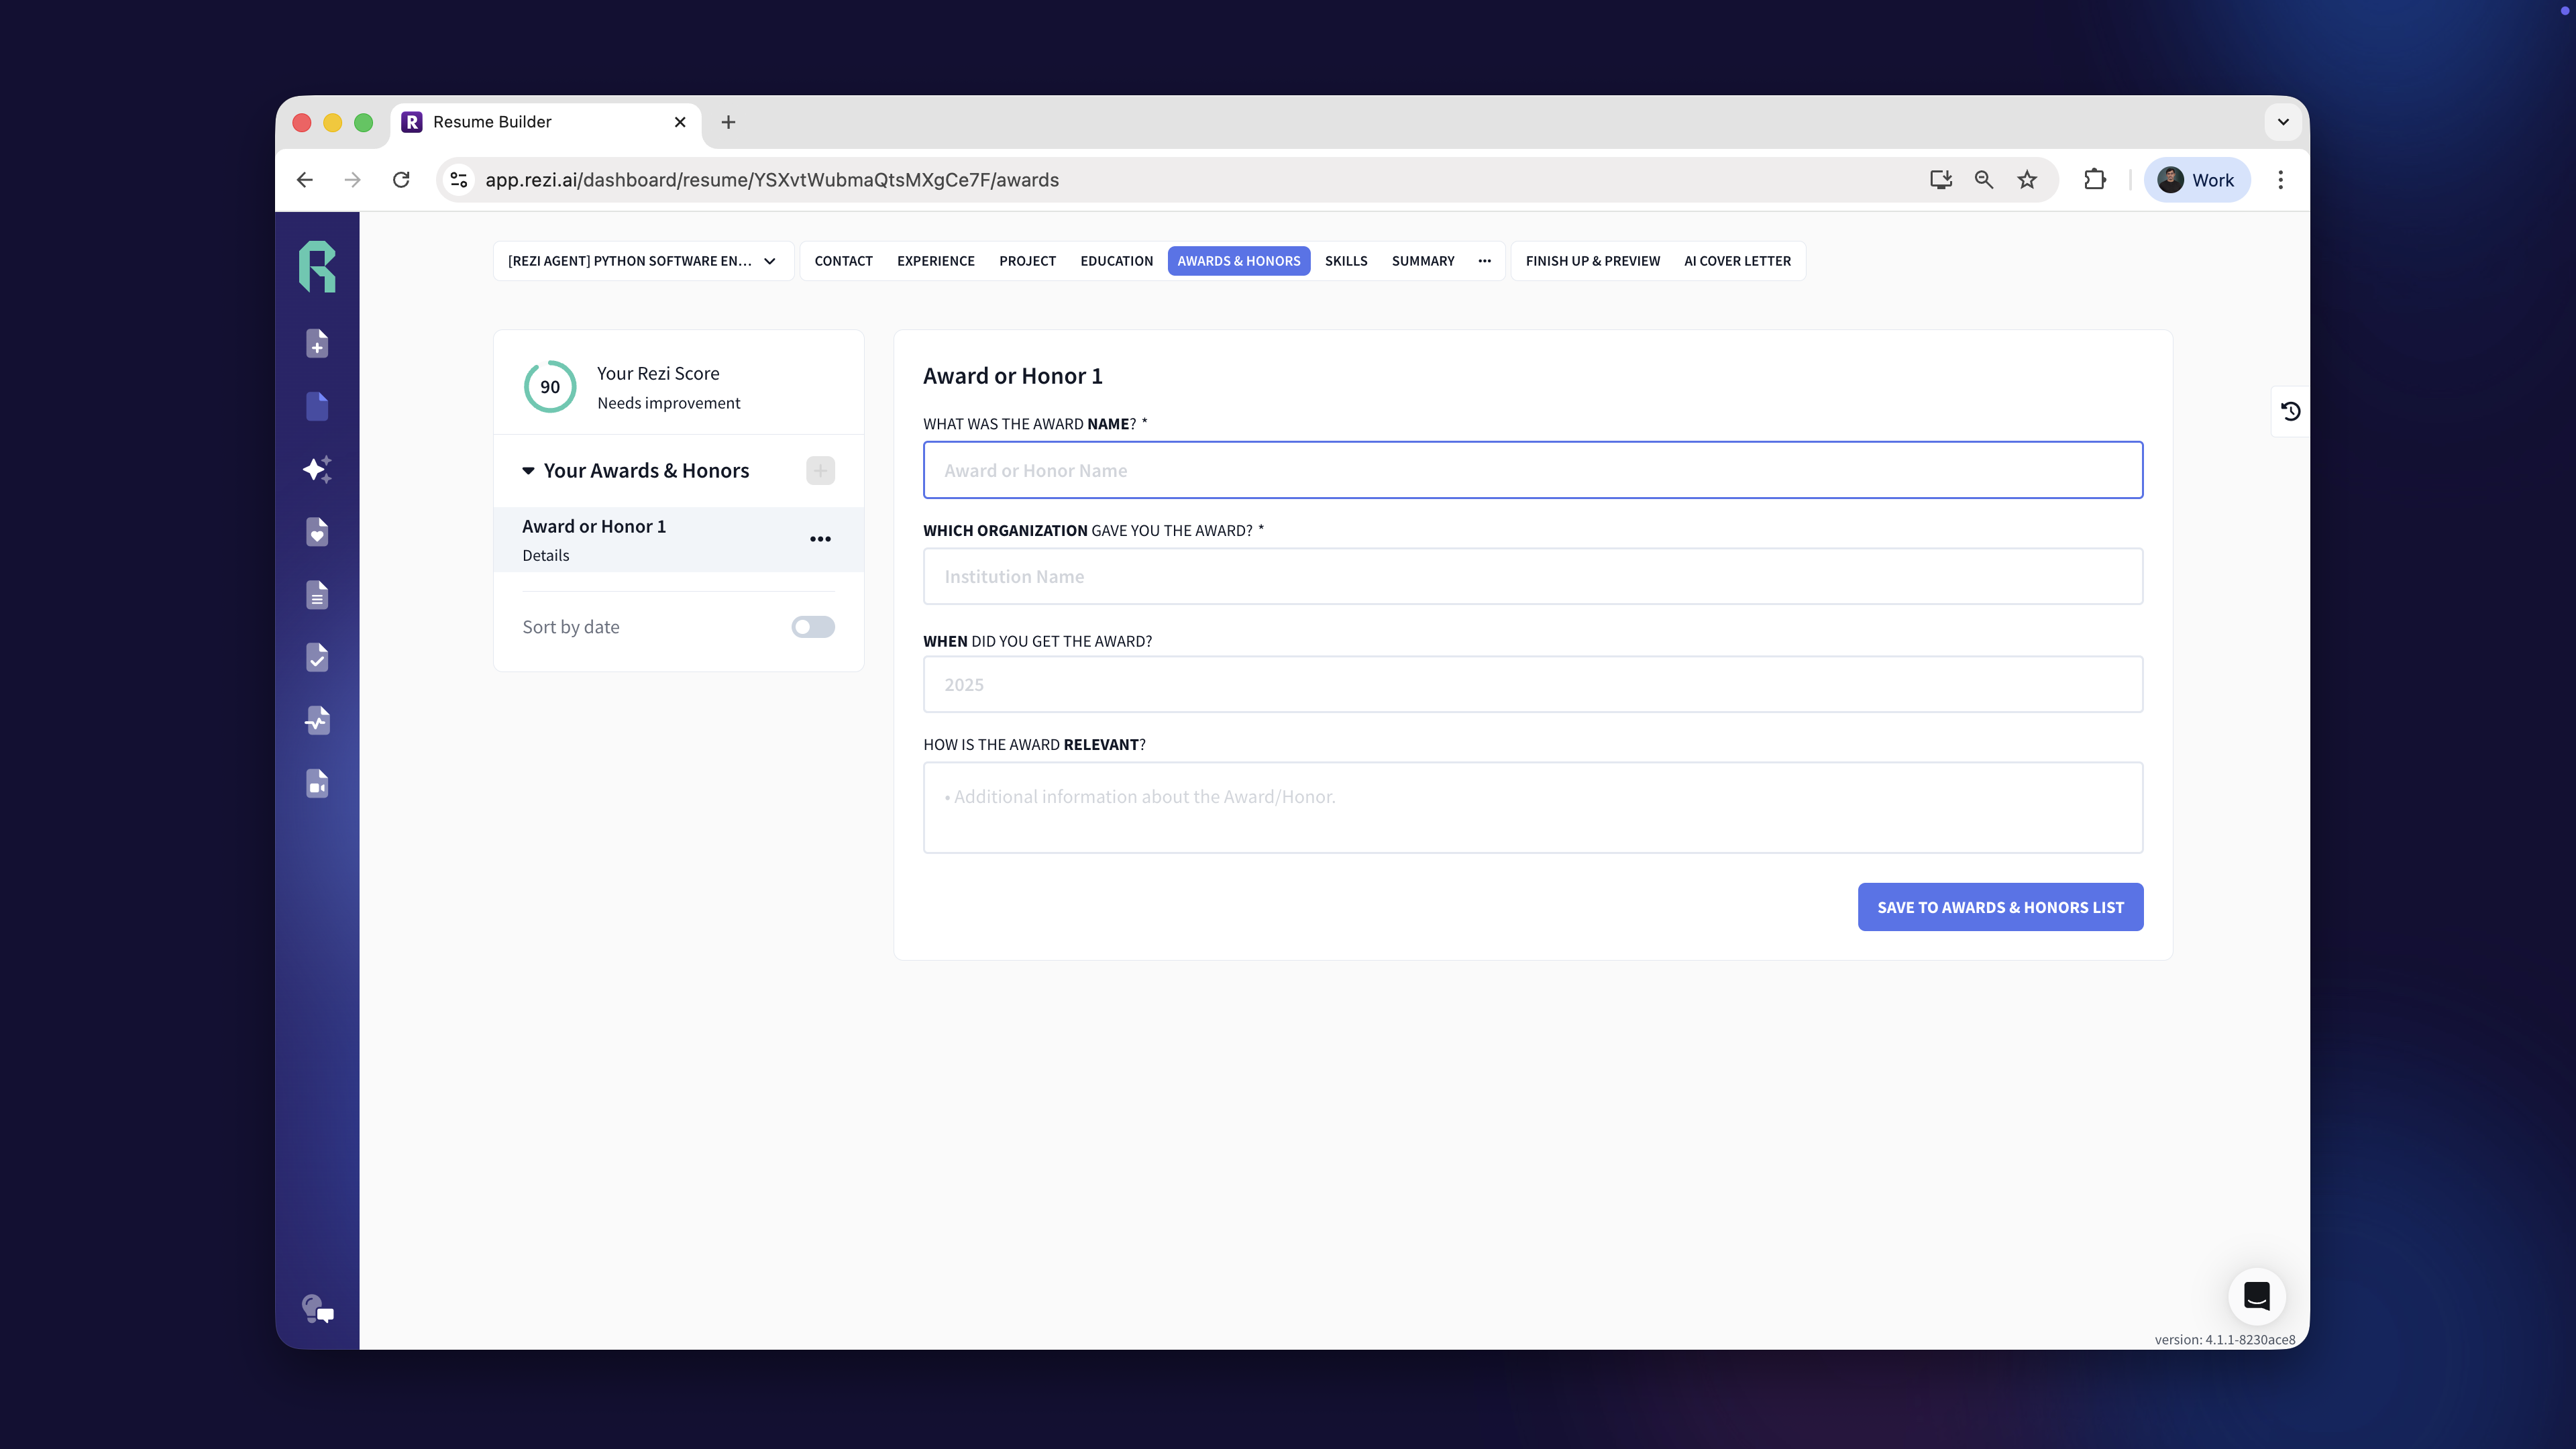2576x1449 pixels.
Task: Open the video document icon in sidebar
Action: (x=317, y=783)
